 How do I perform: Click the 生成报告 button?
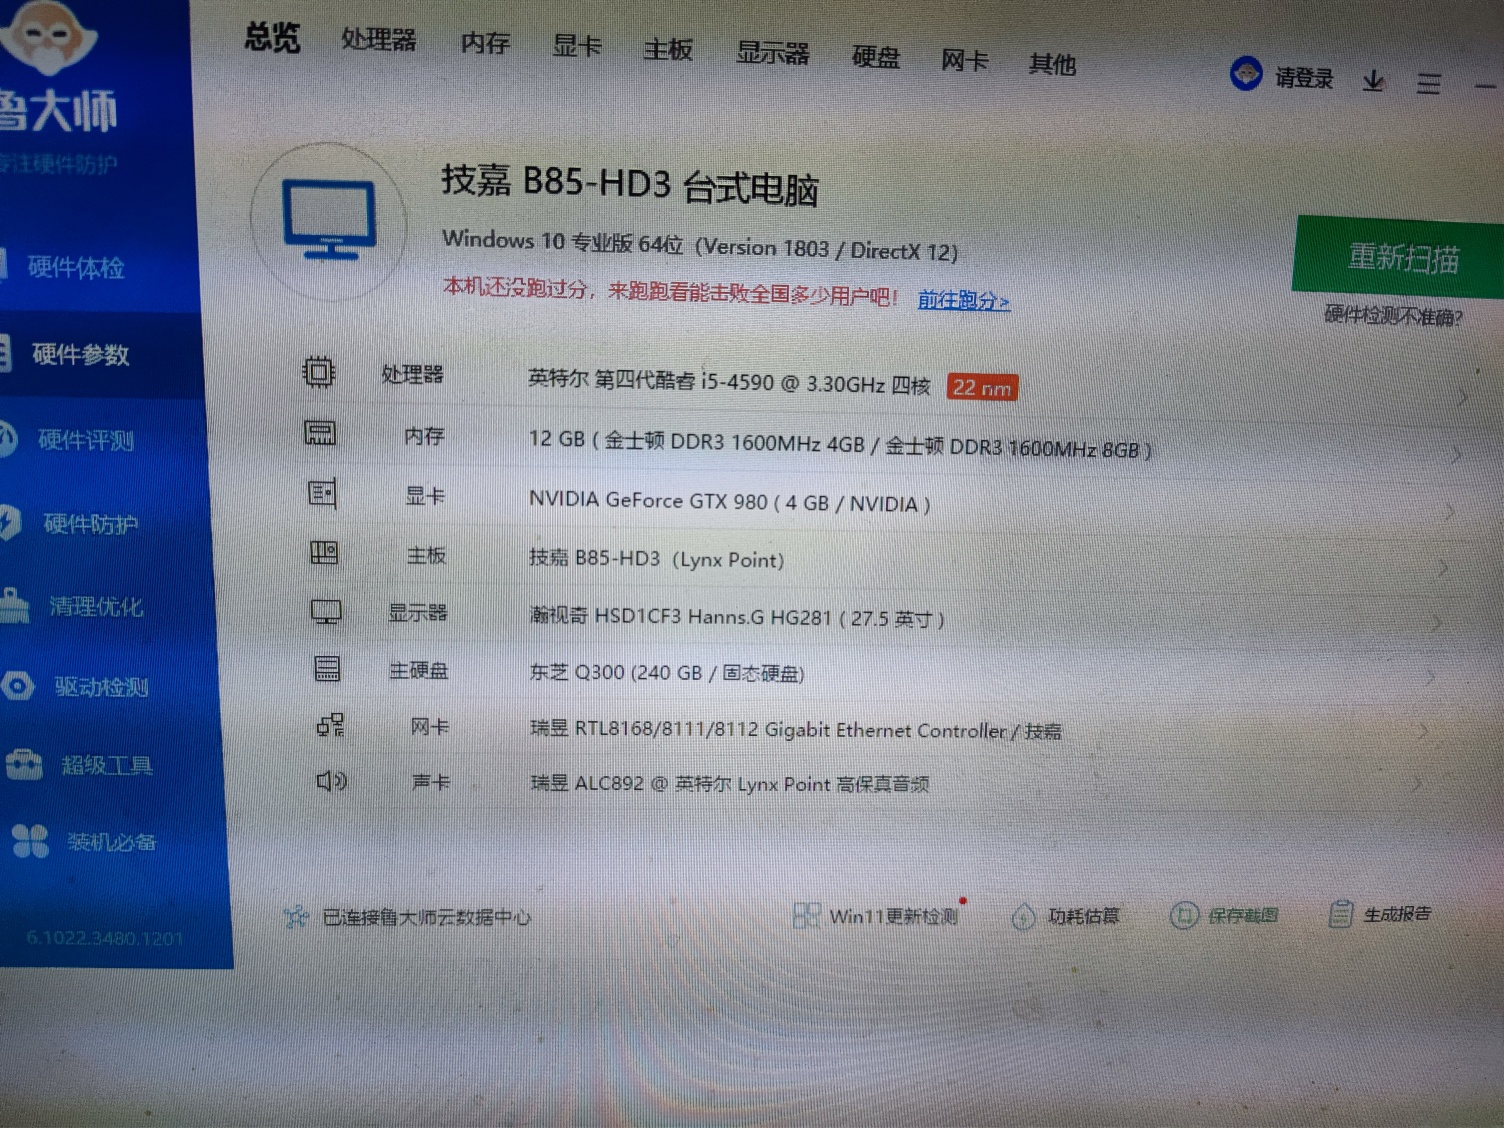[x=1380, y=913]
